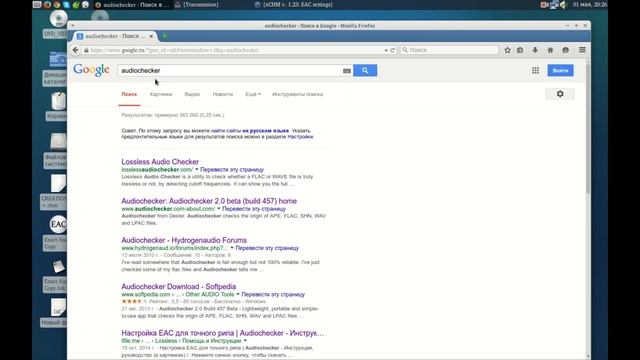Screen dimensions: 640x360
Task: Expand the address bar history dropdown arrow
Action: click(x=386, y=50)
